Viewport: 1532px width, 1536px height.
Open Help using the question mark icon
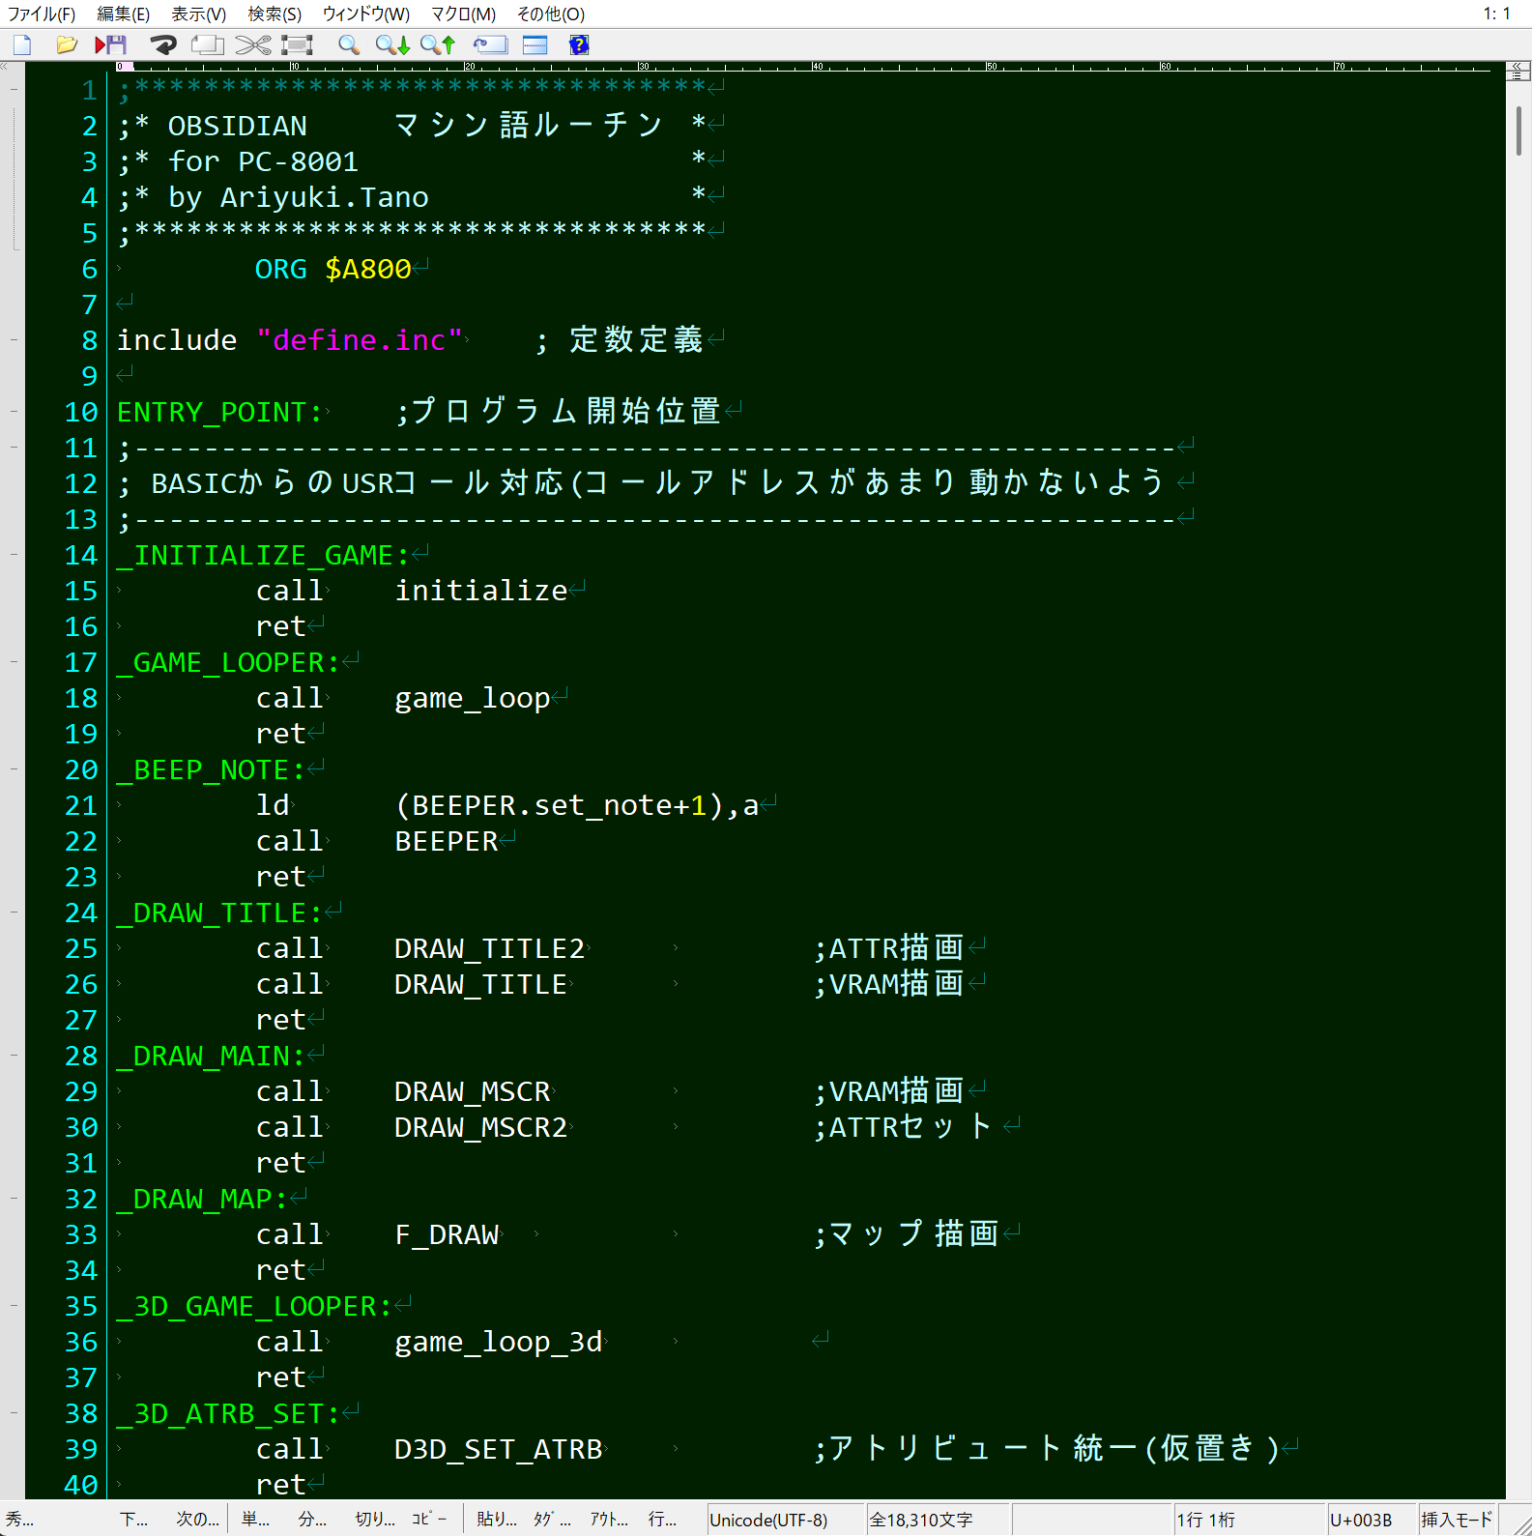click(x=579, y=45)
